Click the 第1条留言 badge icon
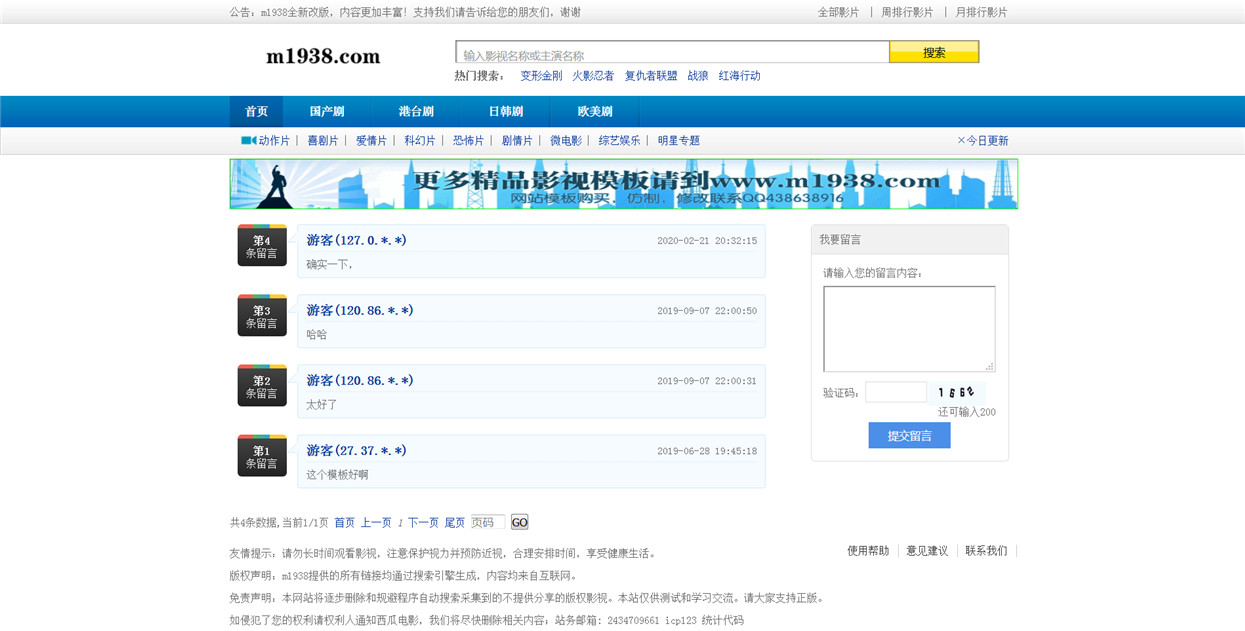The height and width of the screenshot is (631, 1245). (262, 455)
